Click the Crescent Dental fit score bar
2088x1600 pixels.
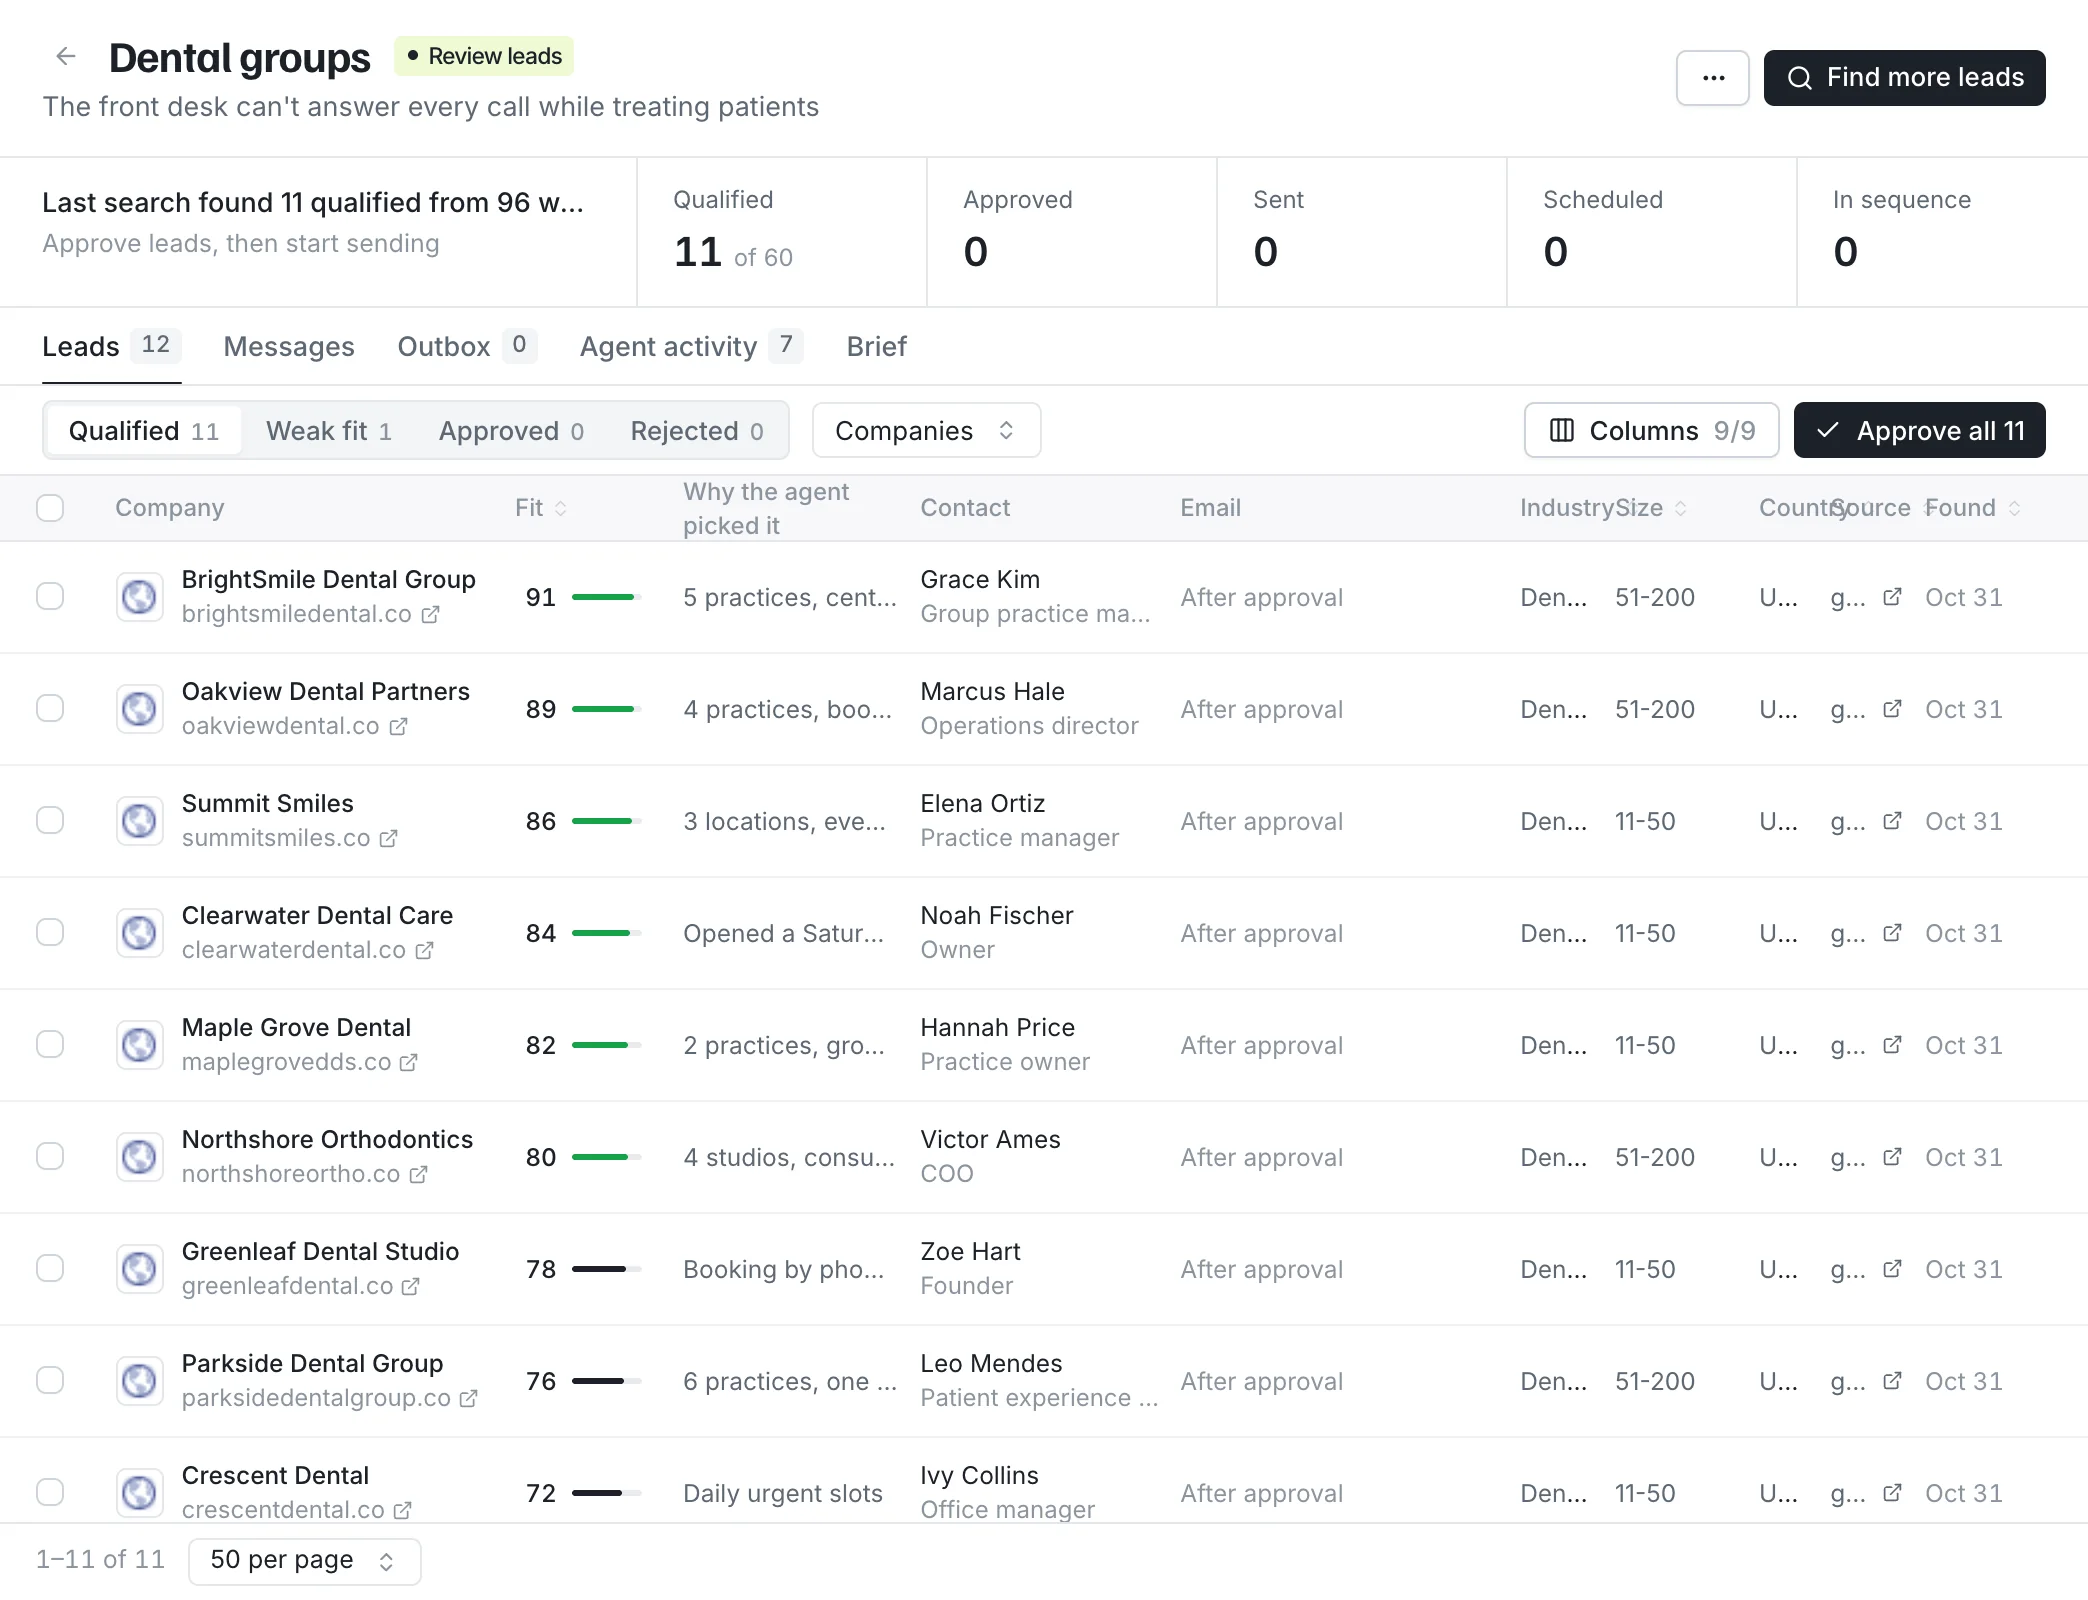click(x=606, y=1493)
